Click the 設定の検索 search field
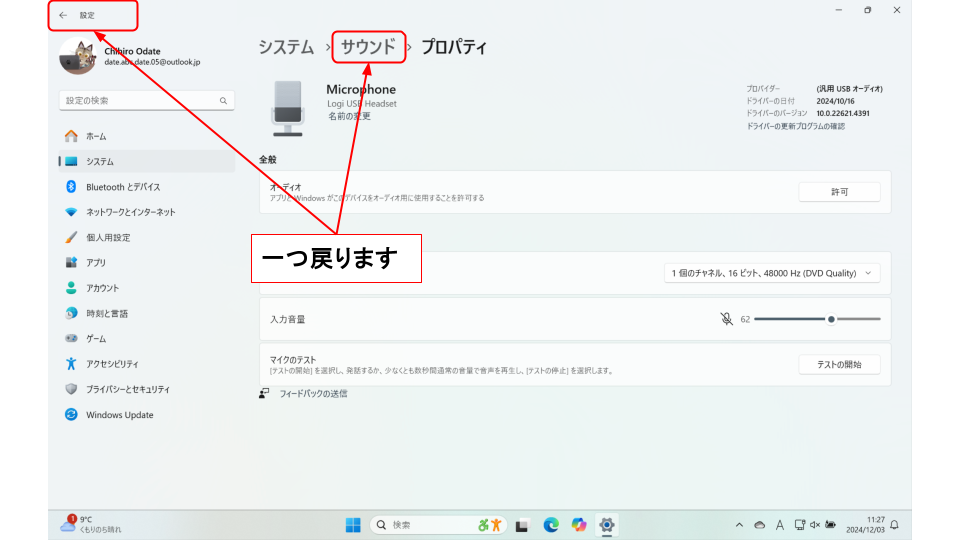This screenshot has height=540, width=960. pyautogui.click(x=140, y=101)
